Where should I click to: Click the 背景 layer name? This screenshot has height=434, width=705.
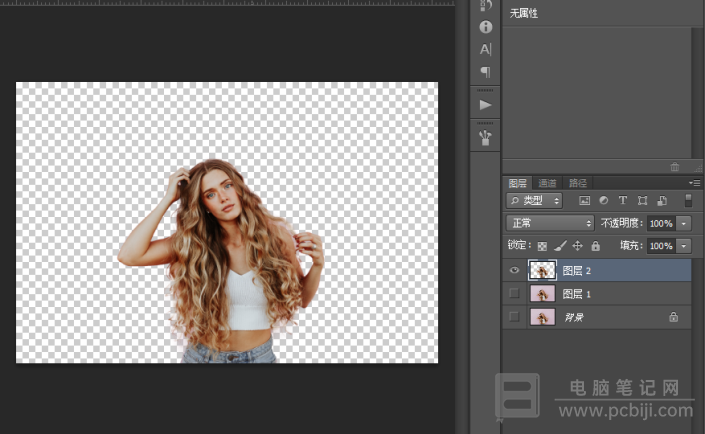click(574, 317)
